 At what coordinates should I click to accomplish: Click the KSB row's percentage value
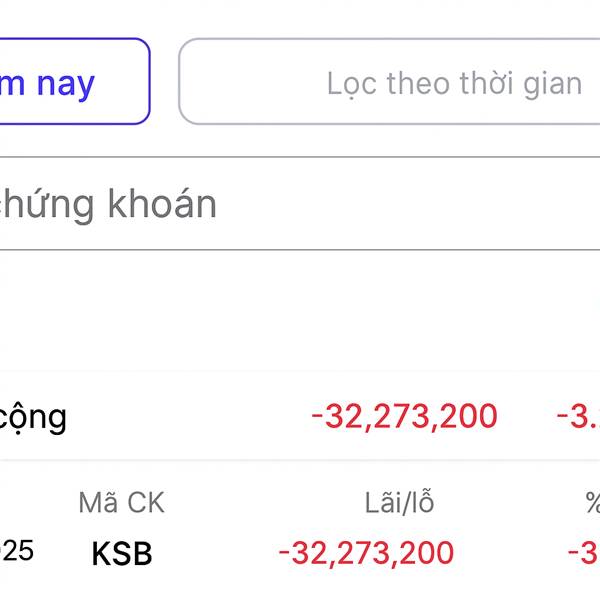(x=584, y=553)
